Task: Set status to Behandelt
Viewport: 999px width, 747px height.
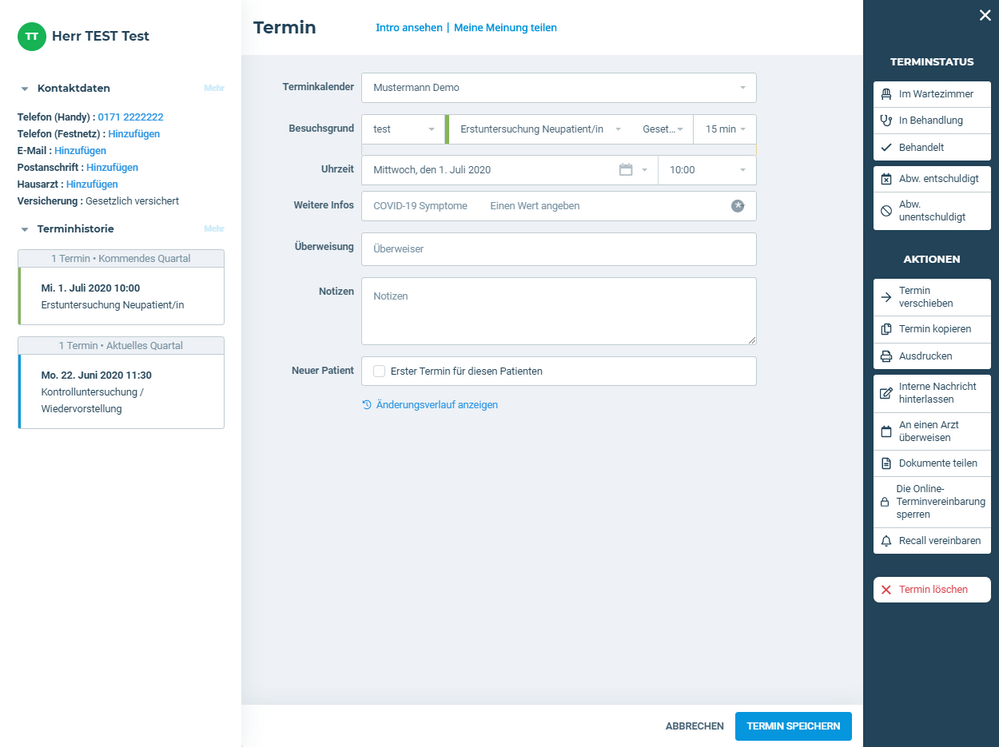Action: [932, 147]
